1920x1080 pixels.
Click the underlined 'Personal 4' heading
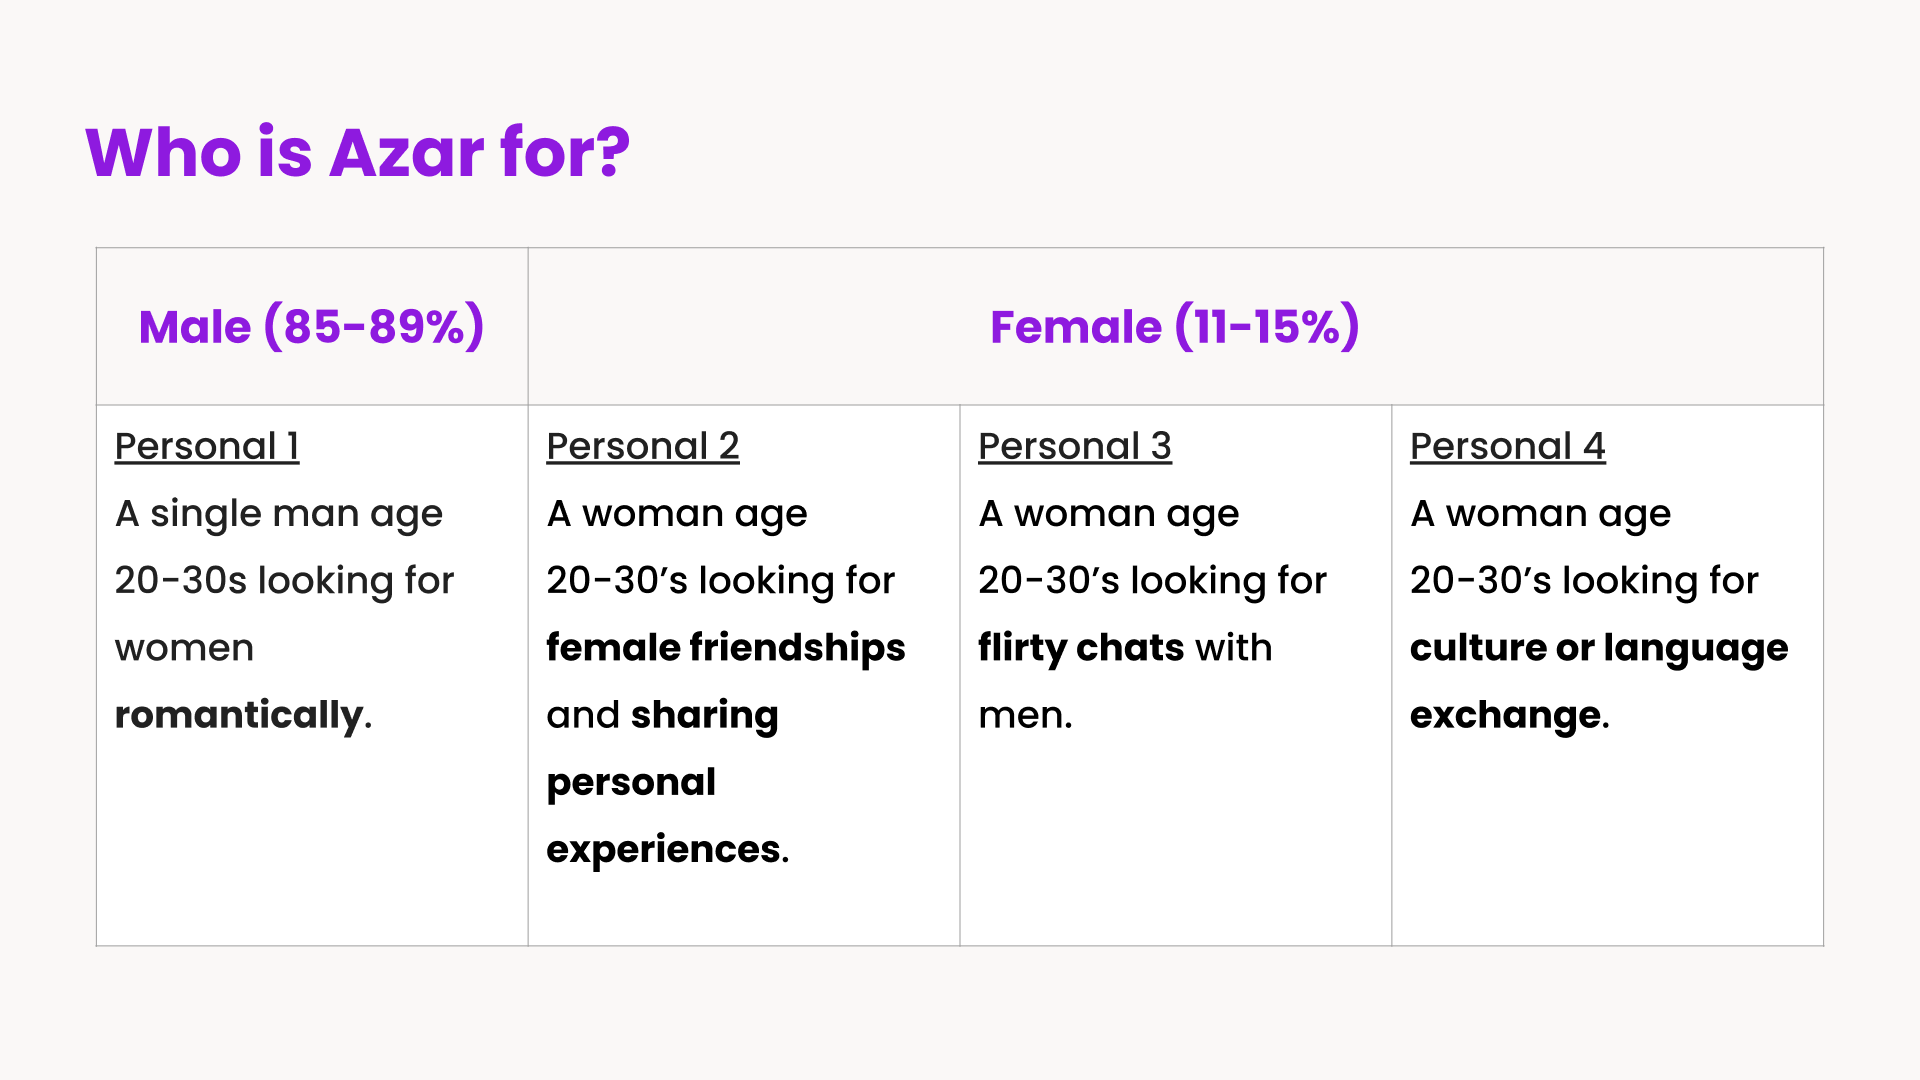pos(1508,446)
